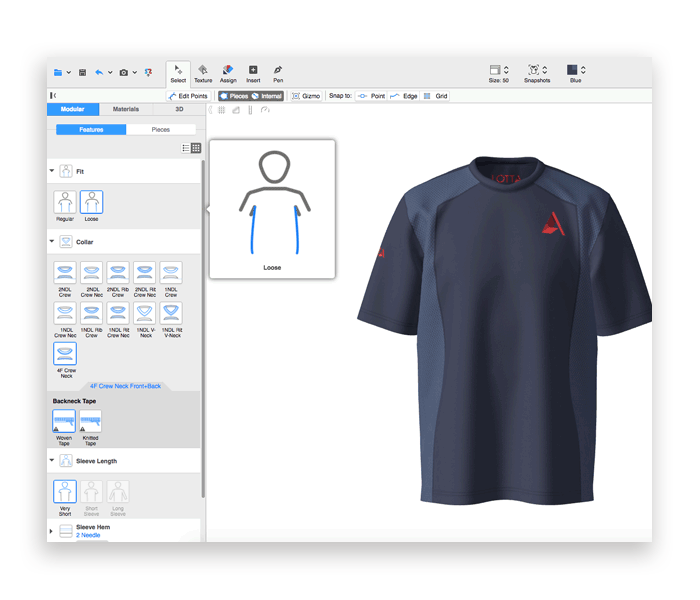Viewport: 700px width, 600px height.
Task: Click the sidebar vertical scrollbar
Action: point(203,329)
